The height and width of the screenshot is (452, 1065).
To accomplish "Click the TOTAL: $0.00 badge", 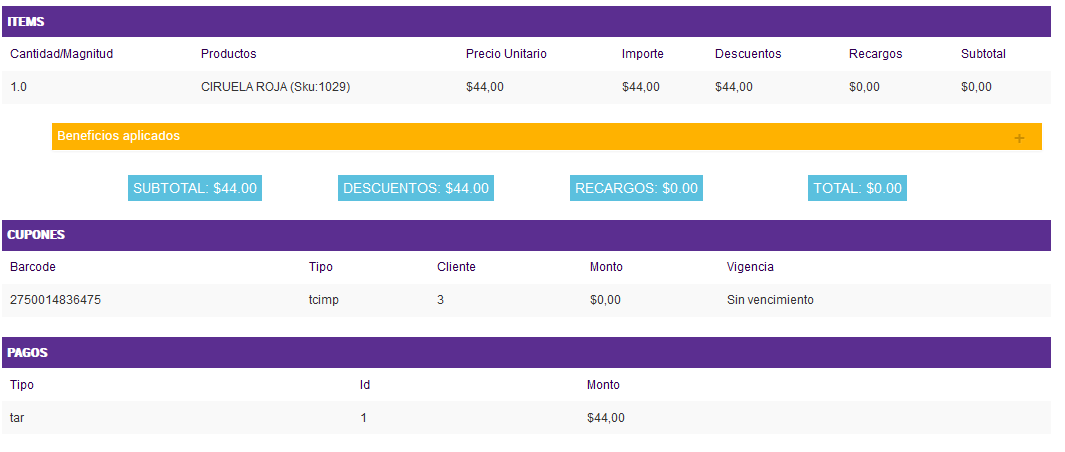I will [857, 188].
